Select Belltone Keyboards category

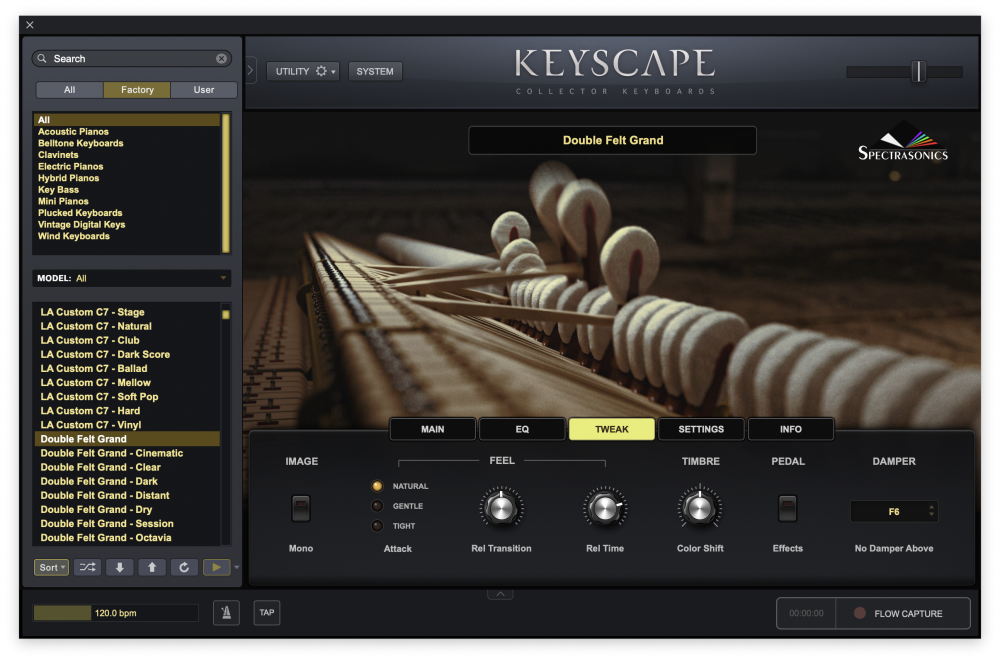coord(80,143)
